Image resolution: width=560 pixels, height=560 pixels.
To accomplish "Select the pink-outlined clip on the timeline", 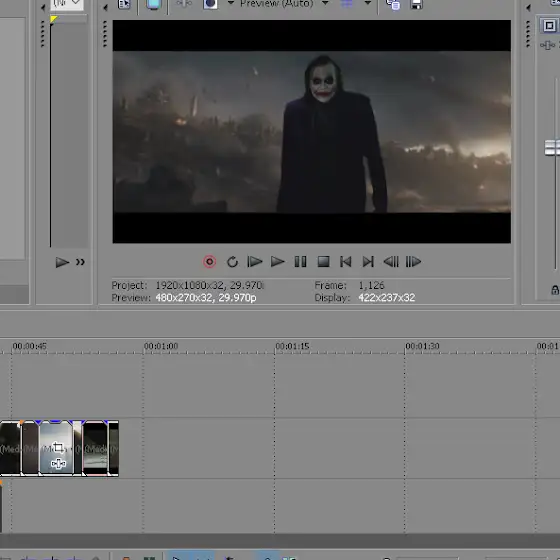I will pyautogui.click(x=95, y=449).
